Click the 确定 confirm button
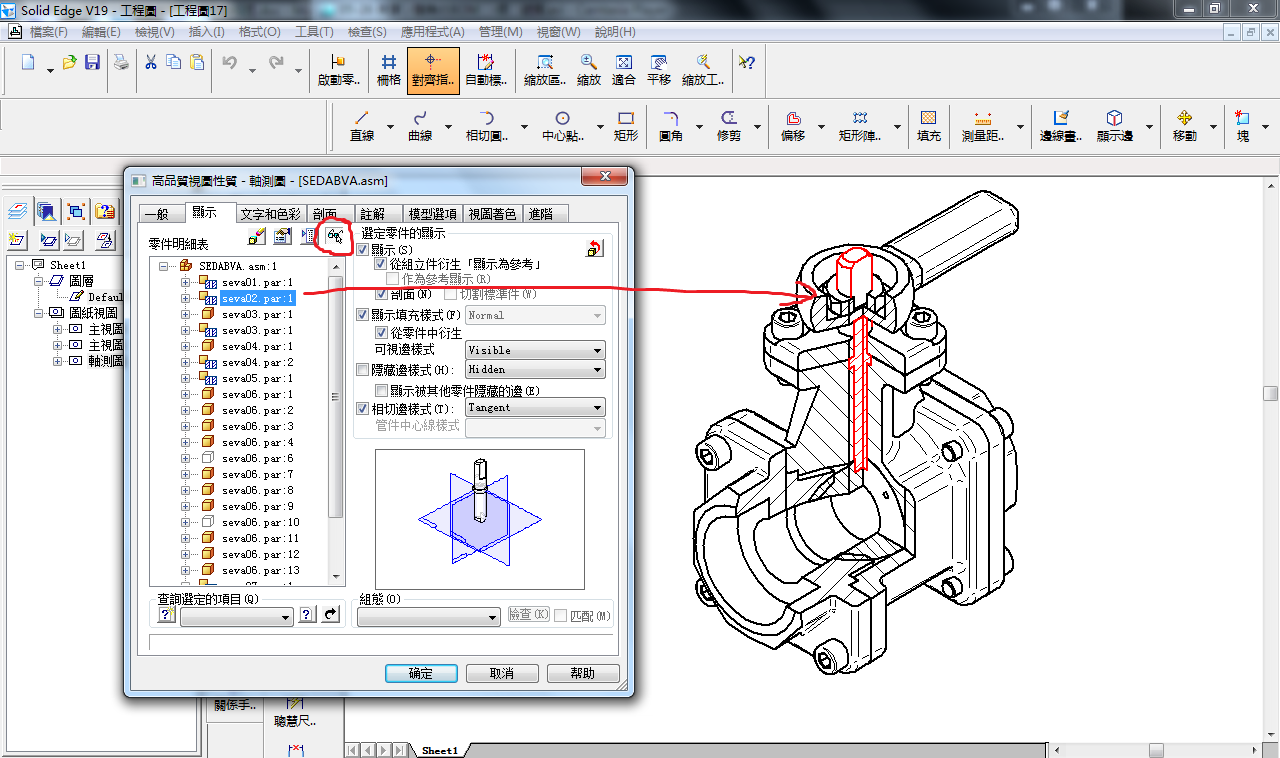This screenshot has width=1280, height=758. coord(421,674)
